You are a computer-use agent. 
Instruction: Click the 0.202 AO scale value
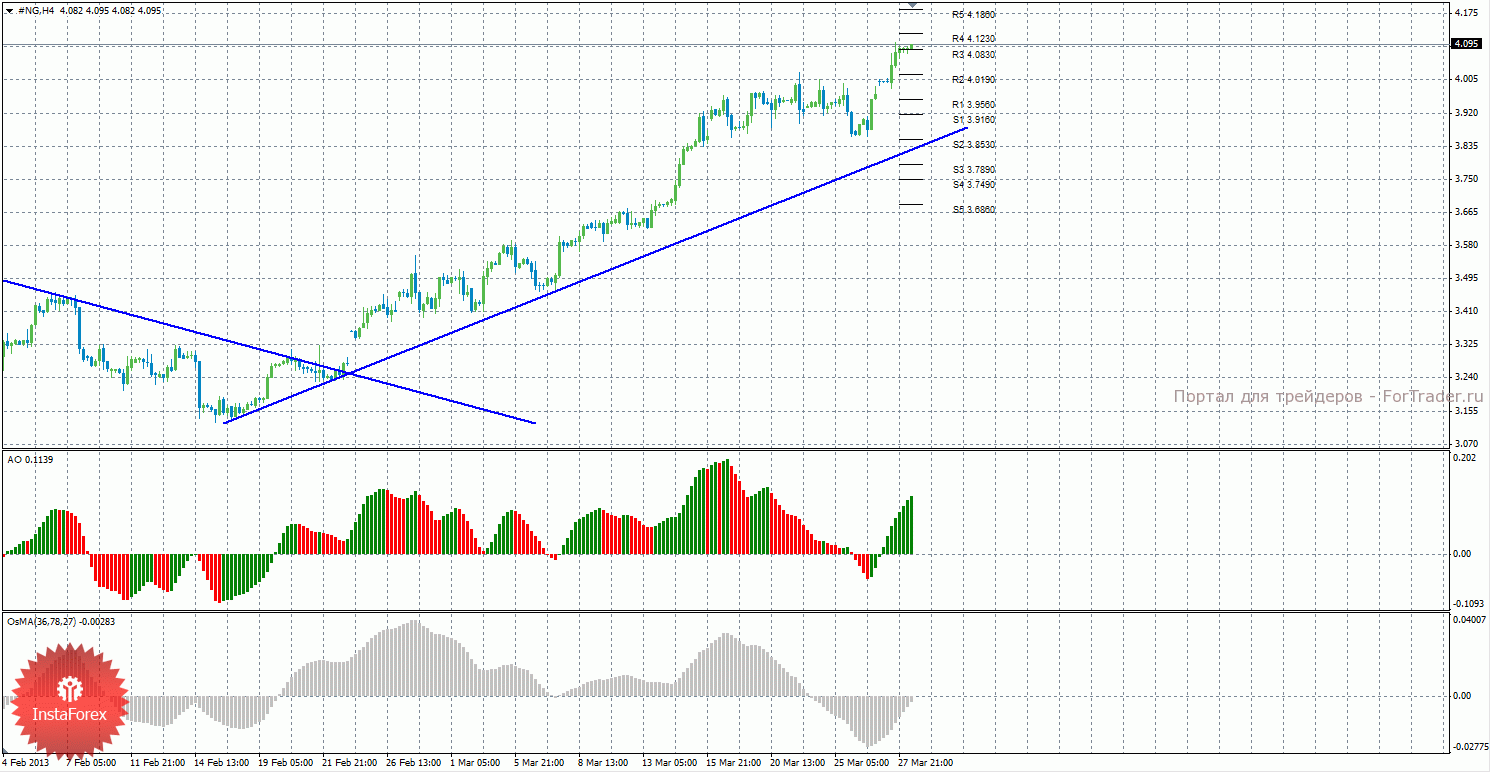click(x=1465, y=458)
